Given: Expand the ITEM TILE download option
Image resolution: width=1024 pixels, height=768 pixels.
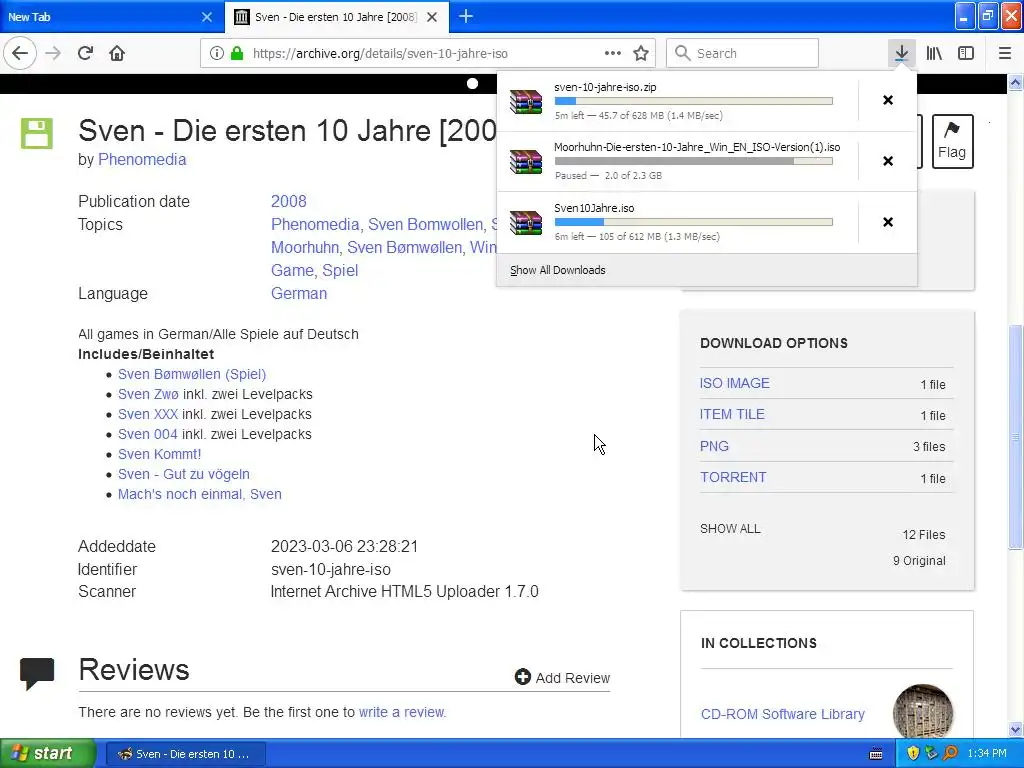Looking at the screenshot, I should click(732, 414).
